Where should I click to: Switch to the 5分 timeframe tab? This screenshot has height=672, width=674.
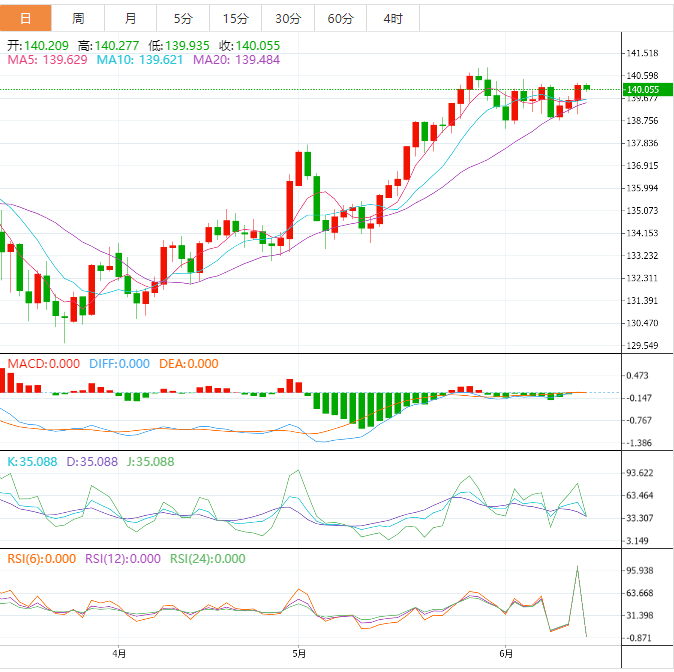click(x=183, y=18)
